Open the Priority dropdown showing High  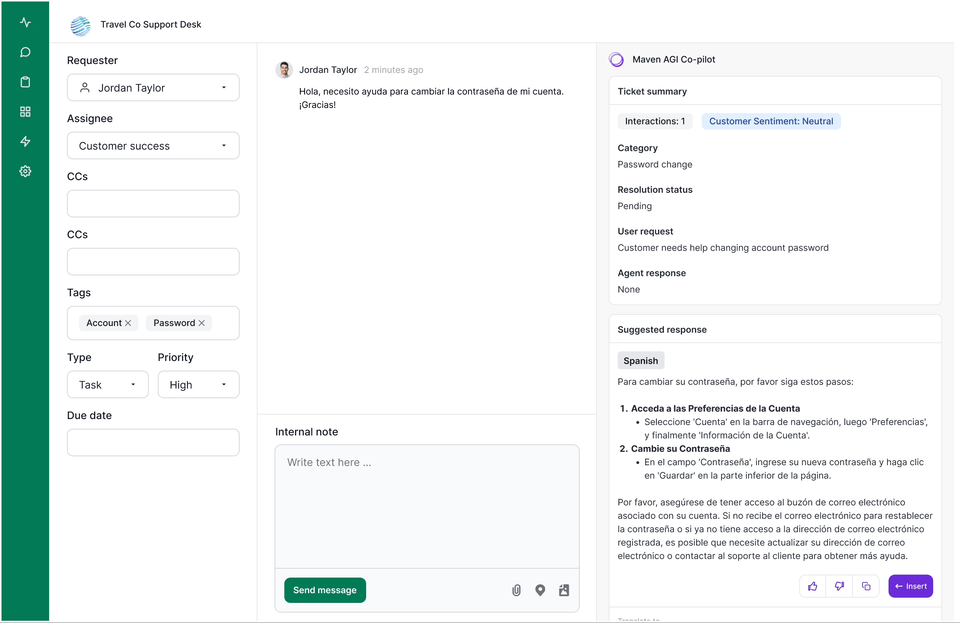(x=198, y=385)
